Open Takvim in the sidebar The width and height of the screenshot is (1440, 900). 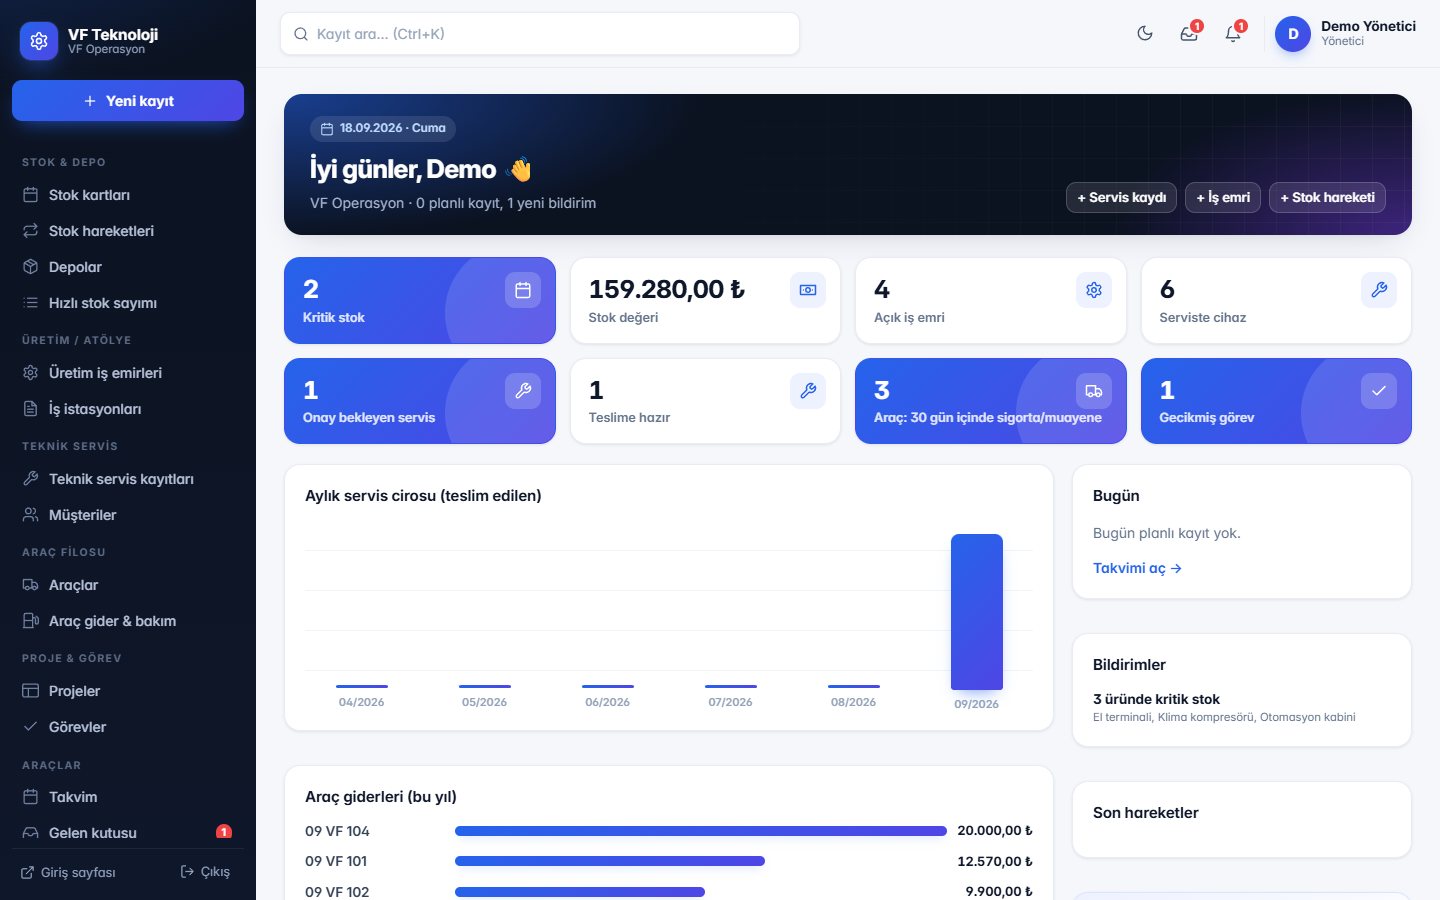coord(128,797)
